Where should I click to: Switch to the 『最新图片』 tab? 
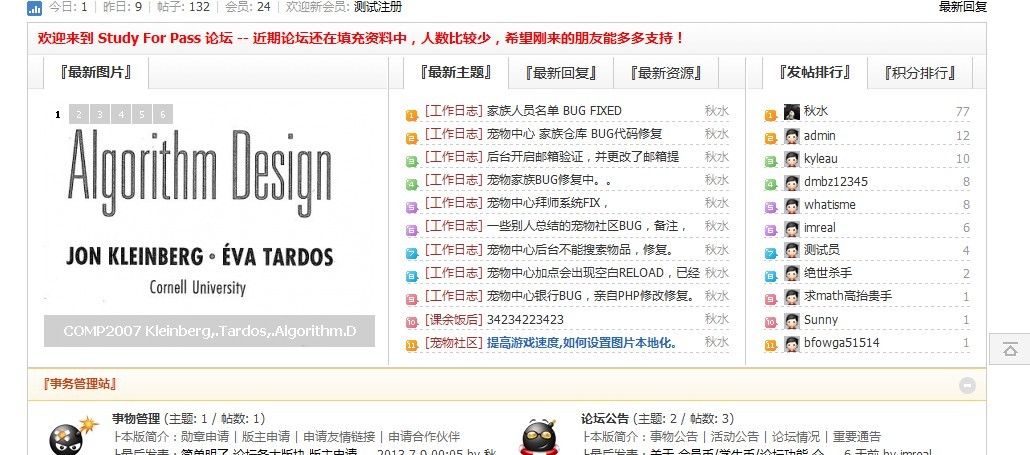[x=96, y=73]
